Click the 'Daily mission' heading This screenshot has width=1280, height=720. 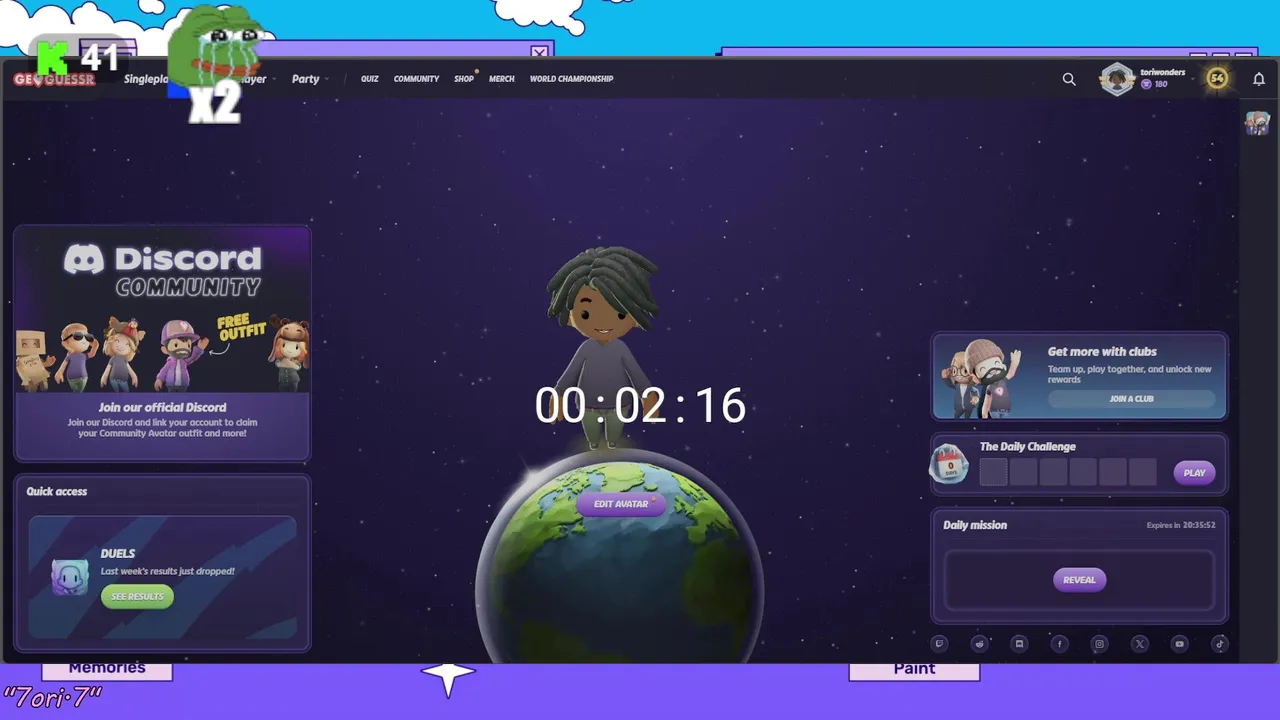(x=975, y=525)
